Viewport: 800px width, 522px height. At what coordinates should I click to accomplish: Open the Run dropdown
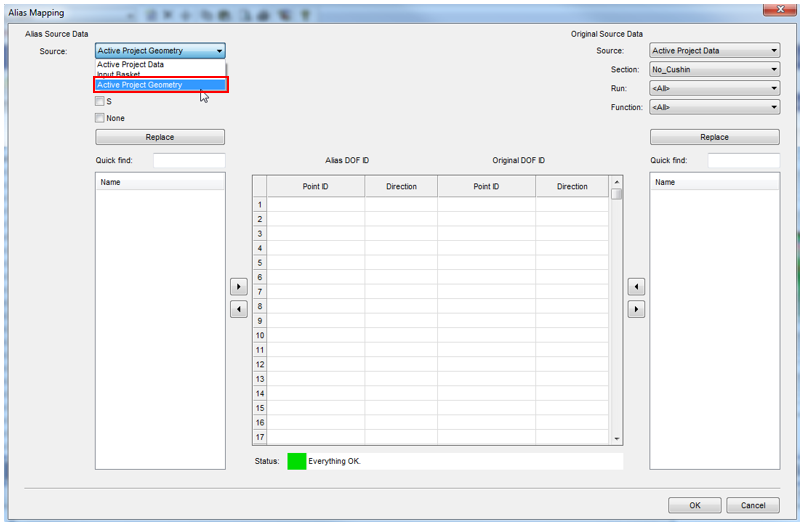coord(714,88)
